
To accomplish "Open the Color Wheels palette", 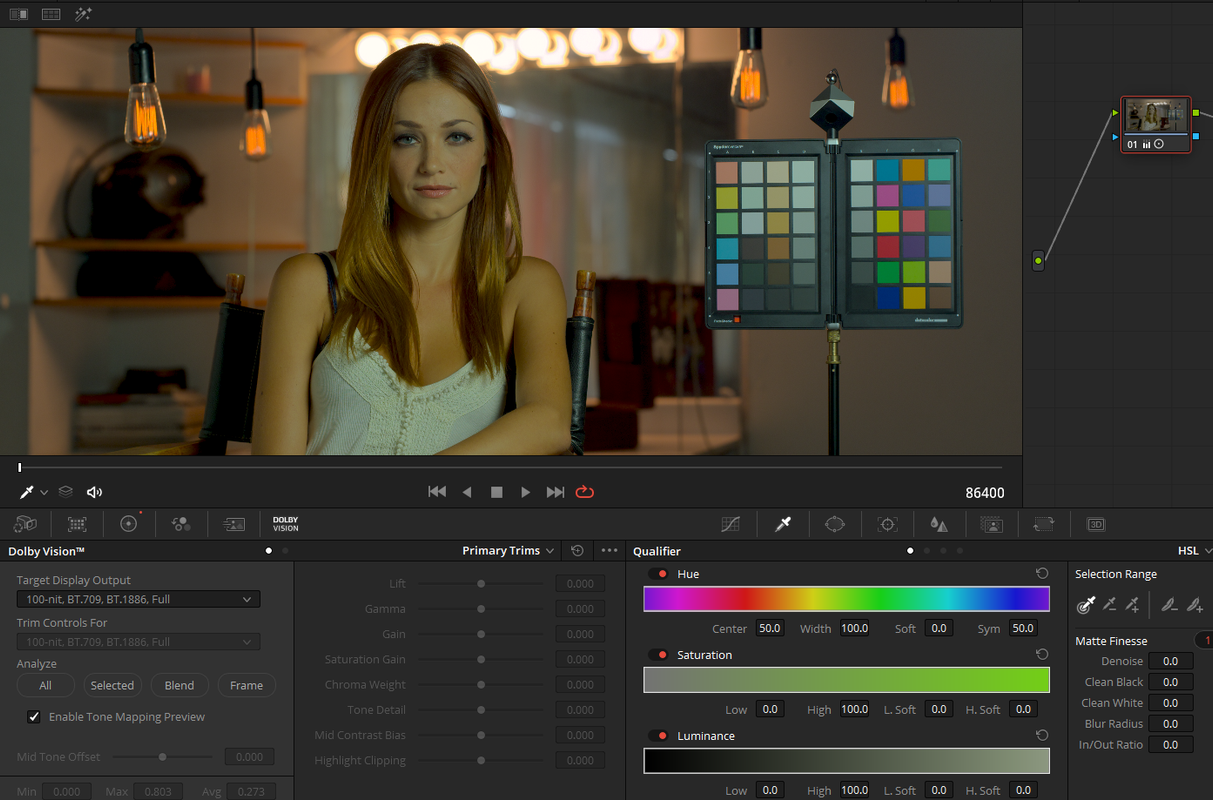I will (129, 523).
